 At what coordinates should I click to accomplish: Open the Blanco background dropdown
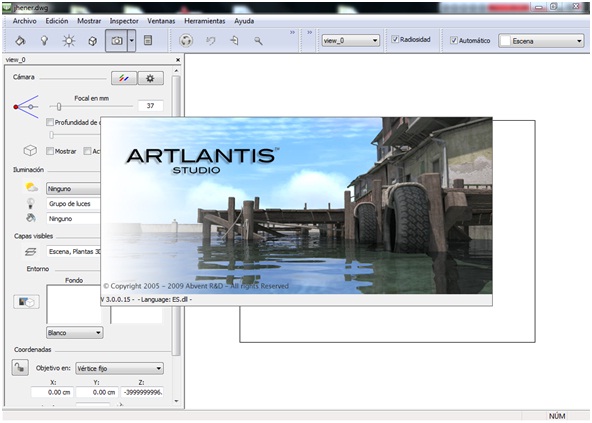click(74, 333)
